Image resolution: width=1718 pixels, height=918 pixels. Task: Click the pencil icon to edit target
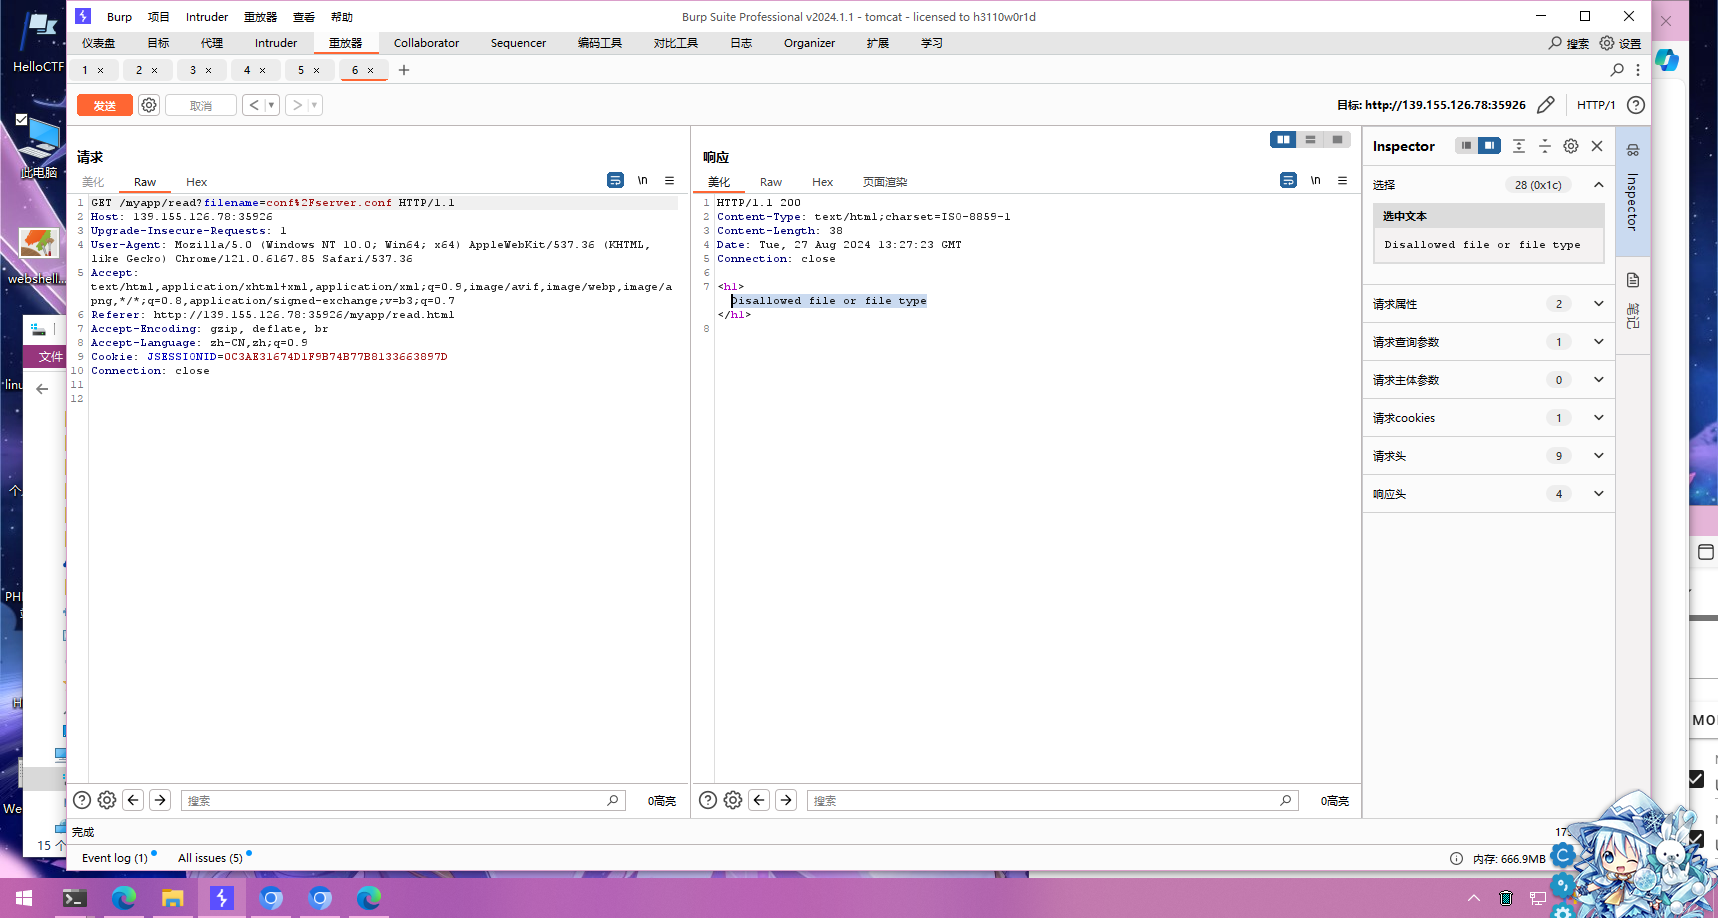[1545, 105]
